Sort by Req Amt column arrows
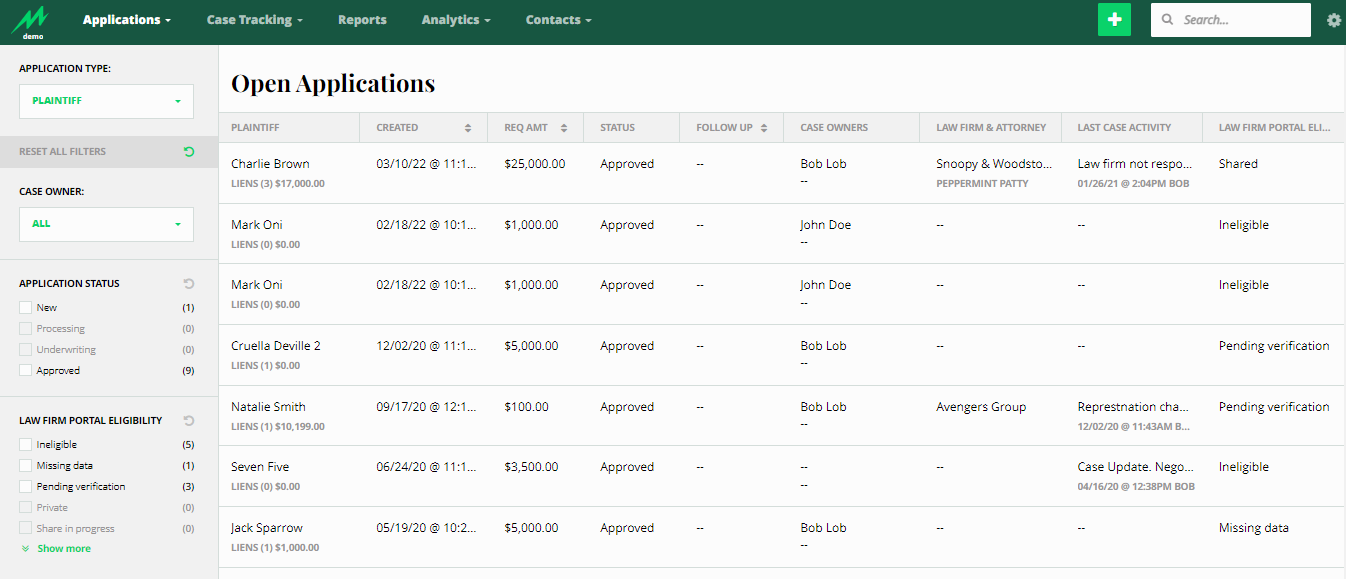Viewport: 1346px width, 579px height. coord(564,128)
